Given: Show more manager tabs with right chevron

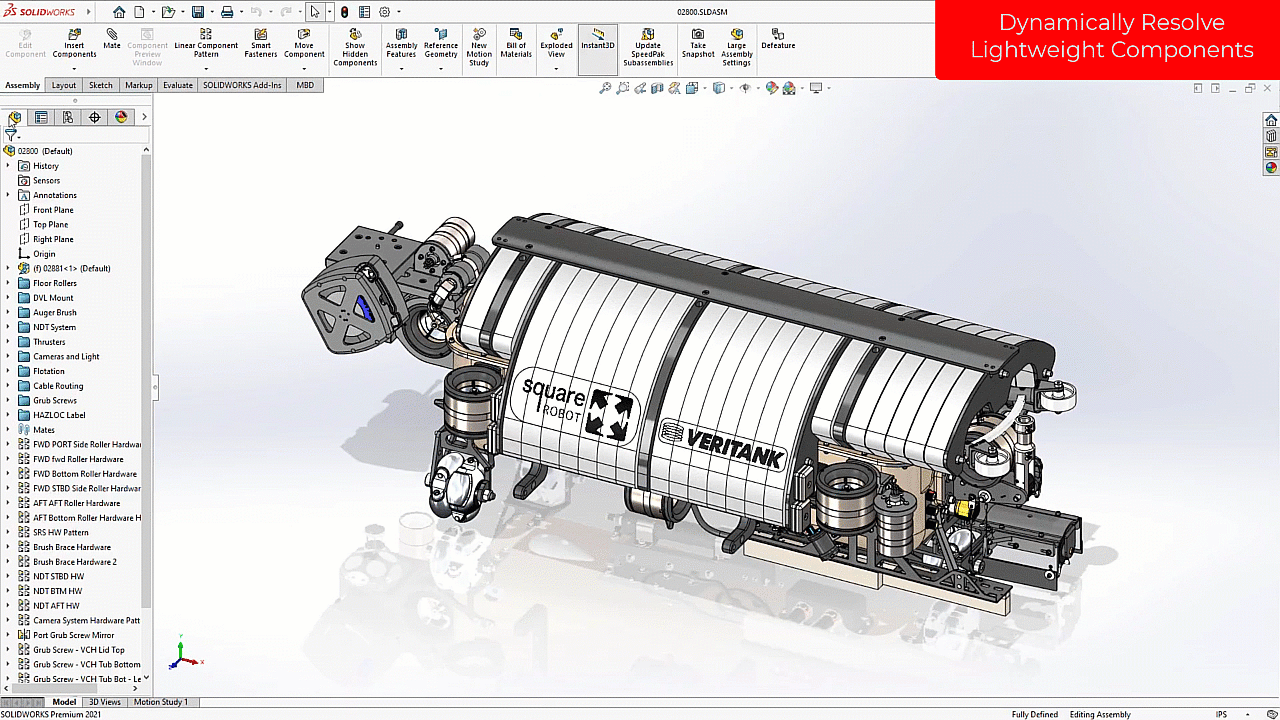Looking at the screenshot, I should point(144,117).
